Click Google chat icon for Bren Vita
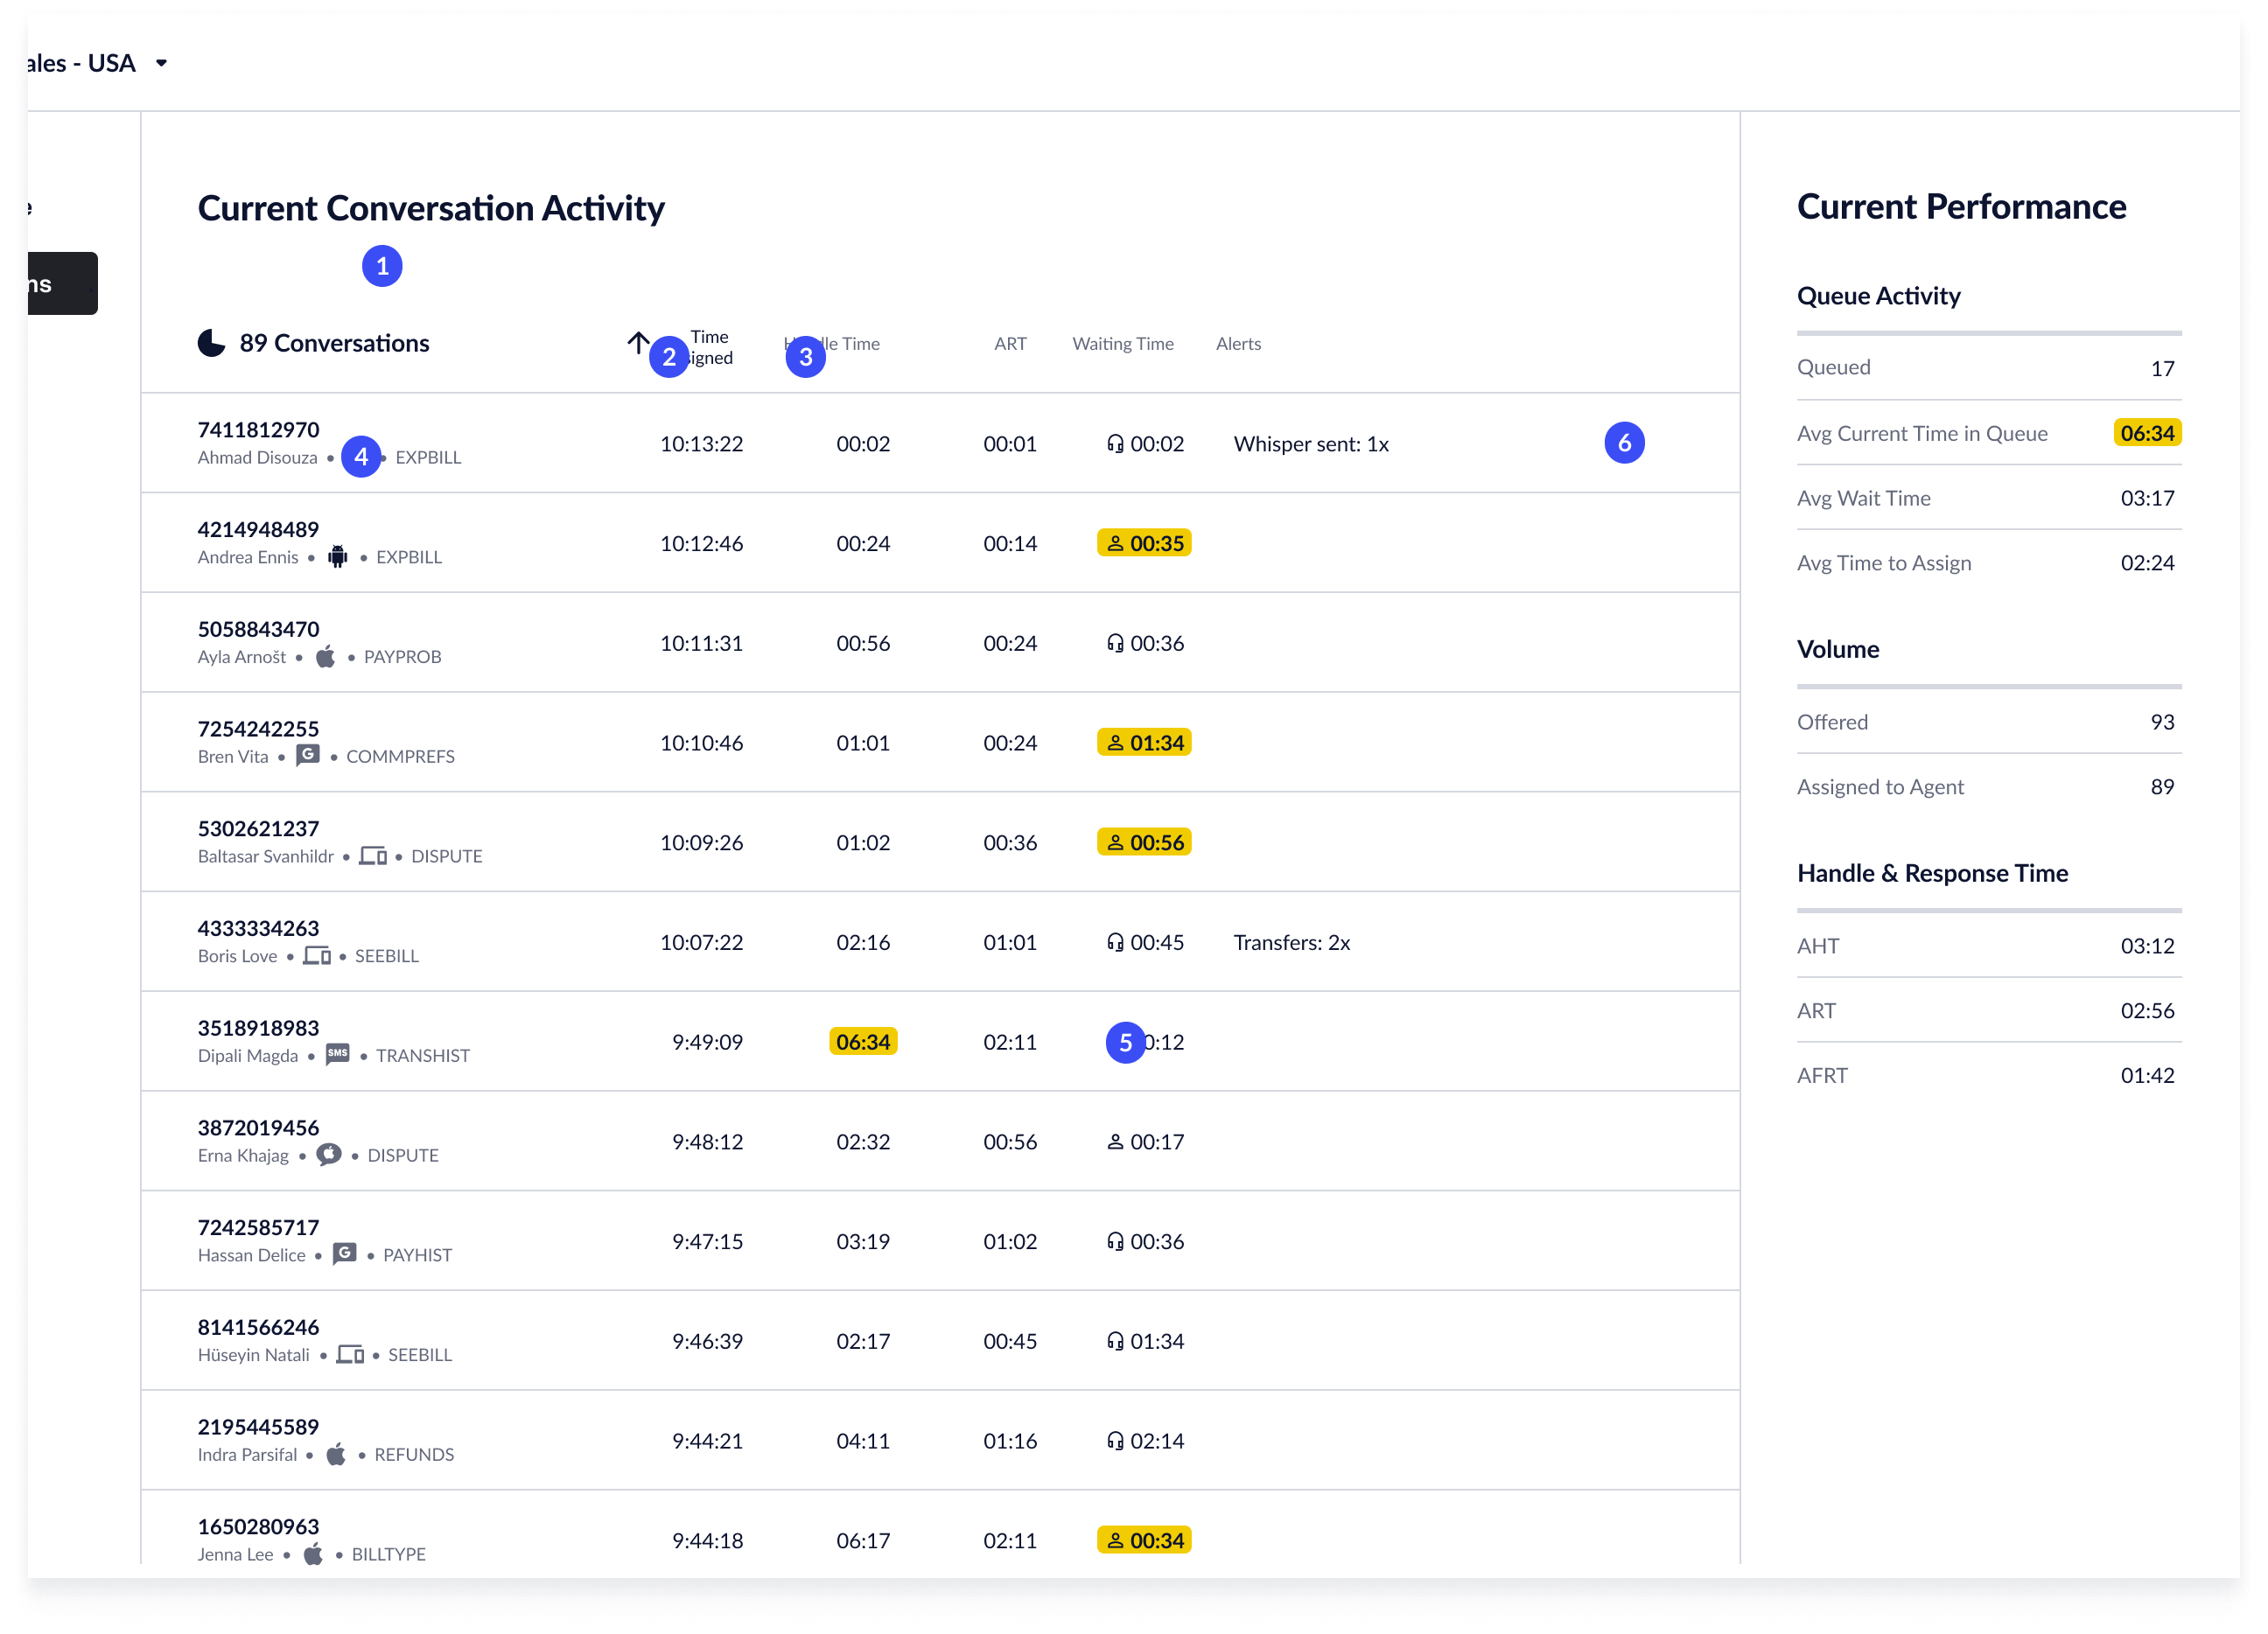Viewport: 2268px width, 1634px height. [x=307, y=755]
